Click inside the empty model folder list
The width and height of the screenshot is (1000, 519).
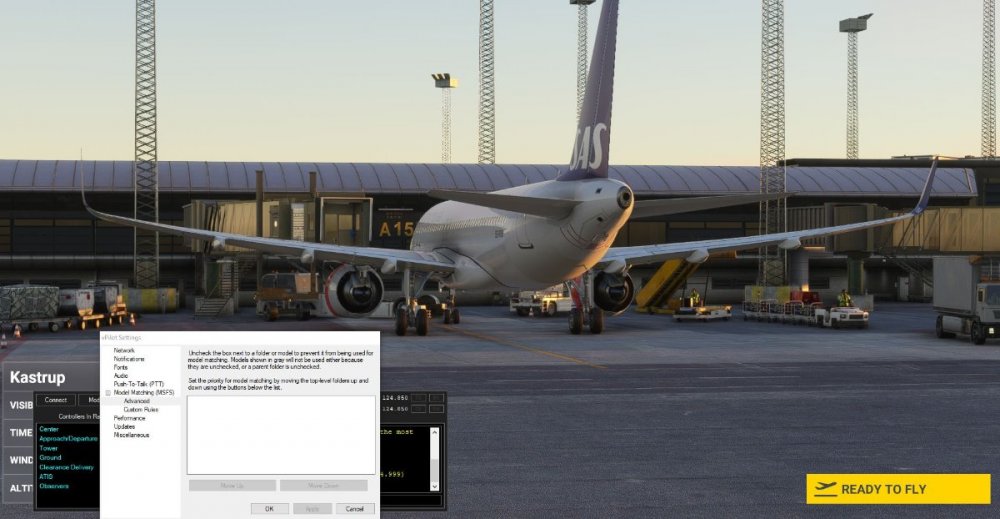pyautogui.click(x=281, y=435)
